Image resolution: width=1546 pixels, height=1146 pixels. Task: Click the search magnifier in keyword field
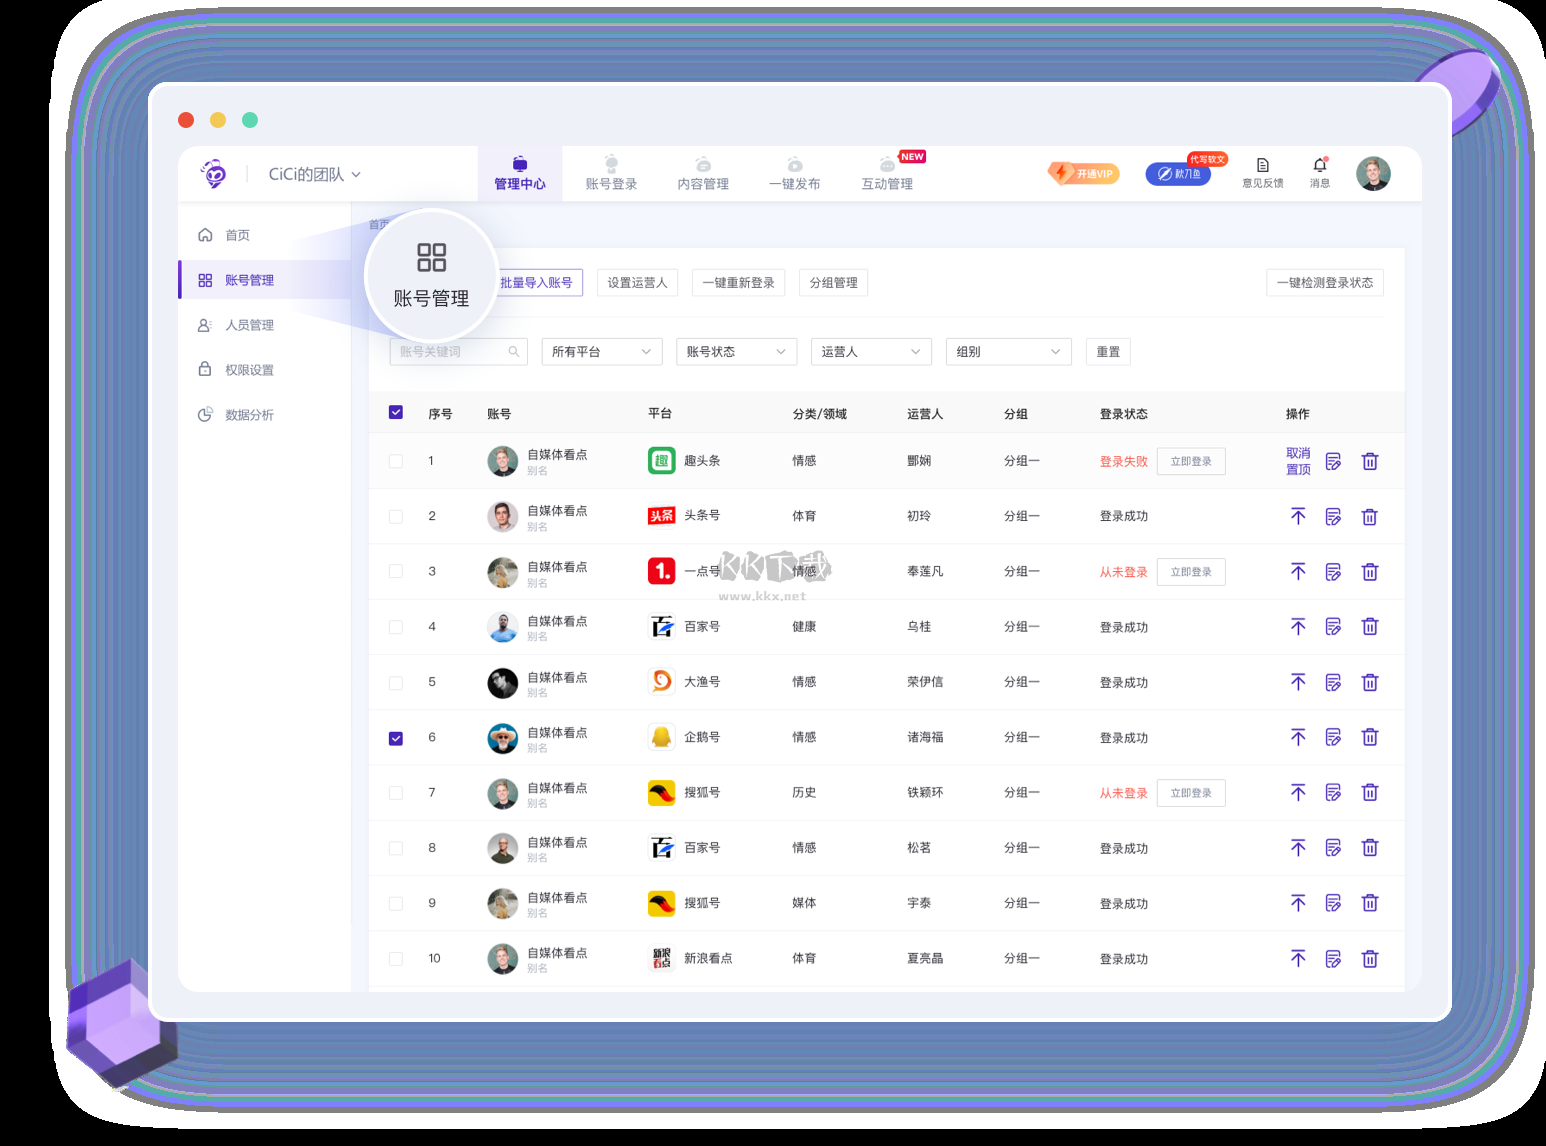[x=514, y=352]
